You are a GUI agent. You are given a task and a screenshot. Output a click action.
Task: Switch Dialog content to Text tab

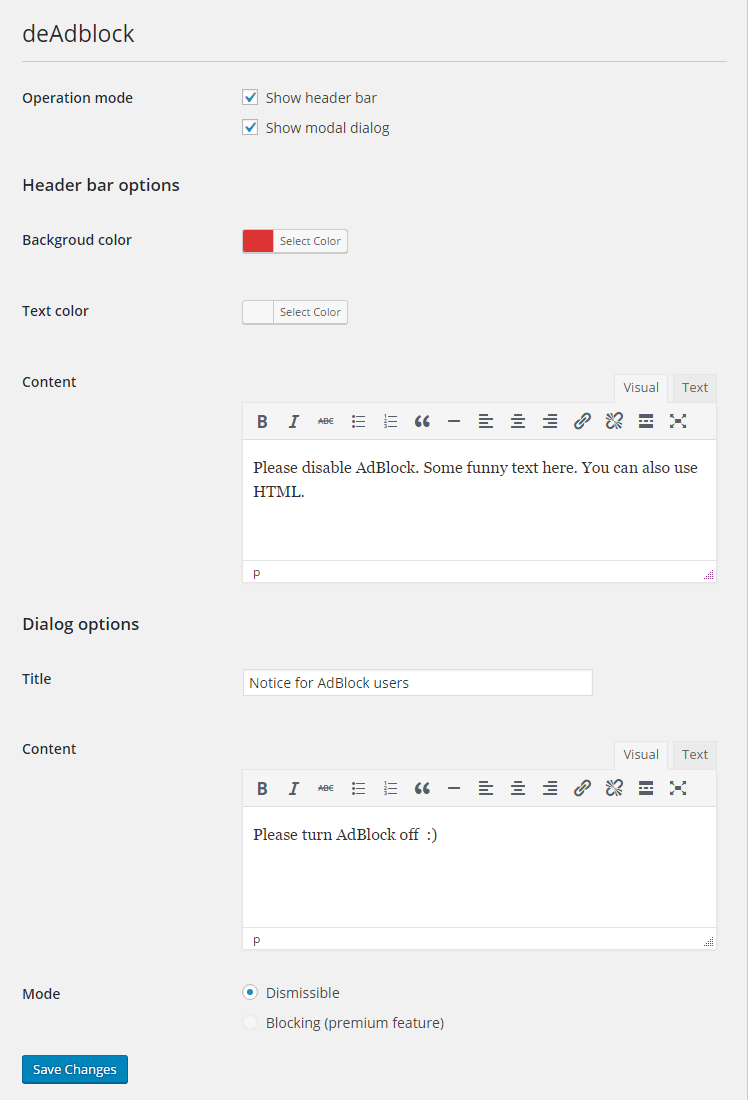point(695,755)
